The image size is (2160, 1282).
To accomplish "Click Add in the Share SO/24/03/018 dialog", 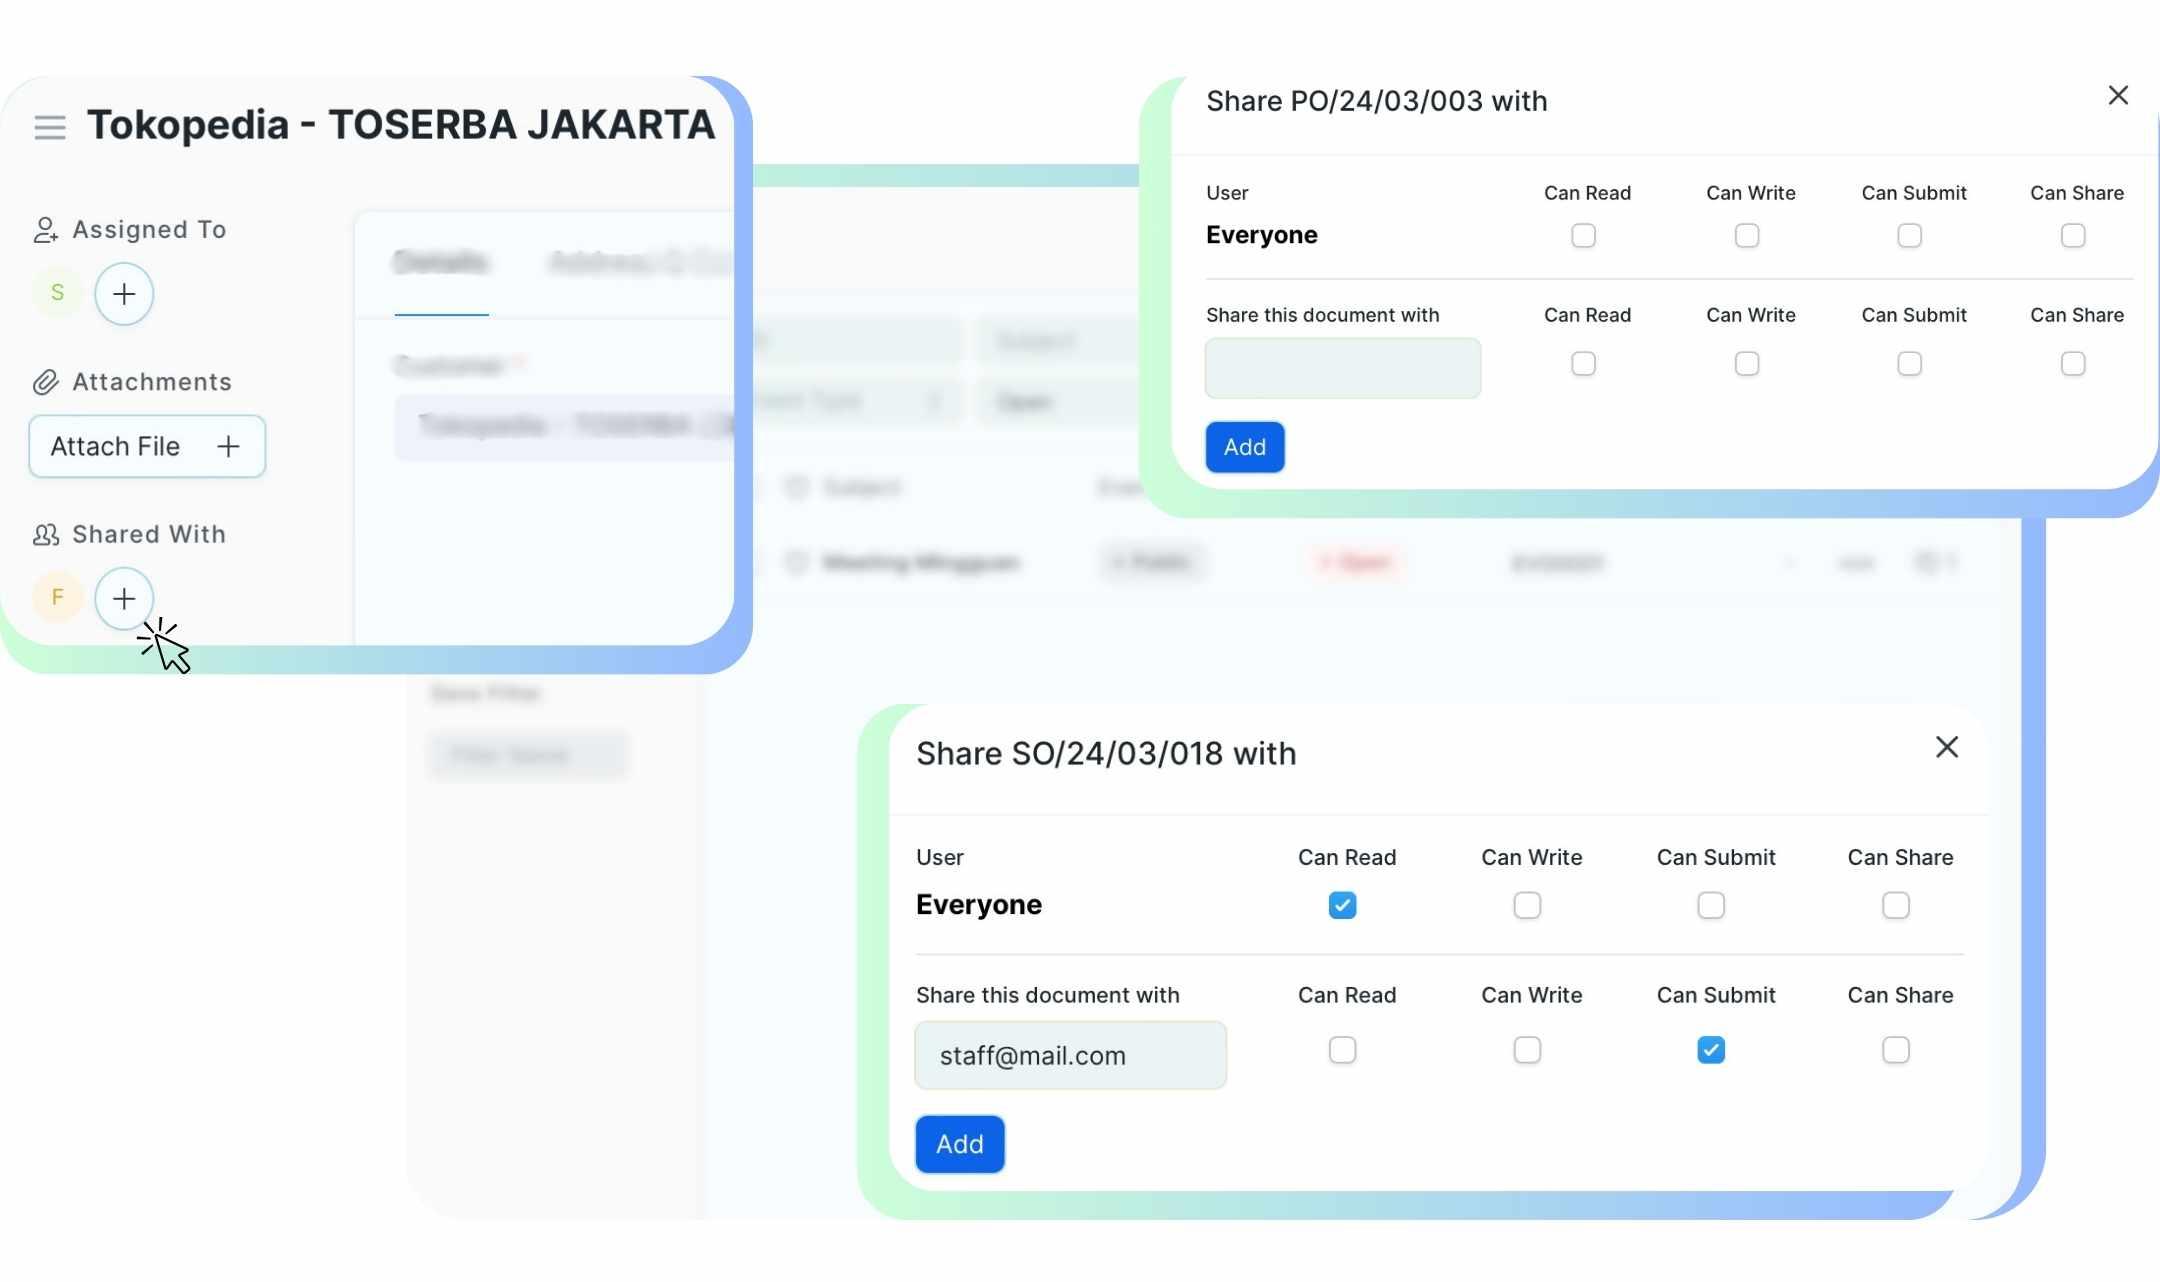I will 959,1143.
